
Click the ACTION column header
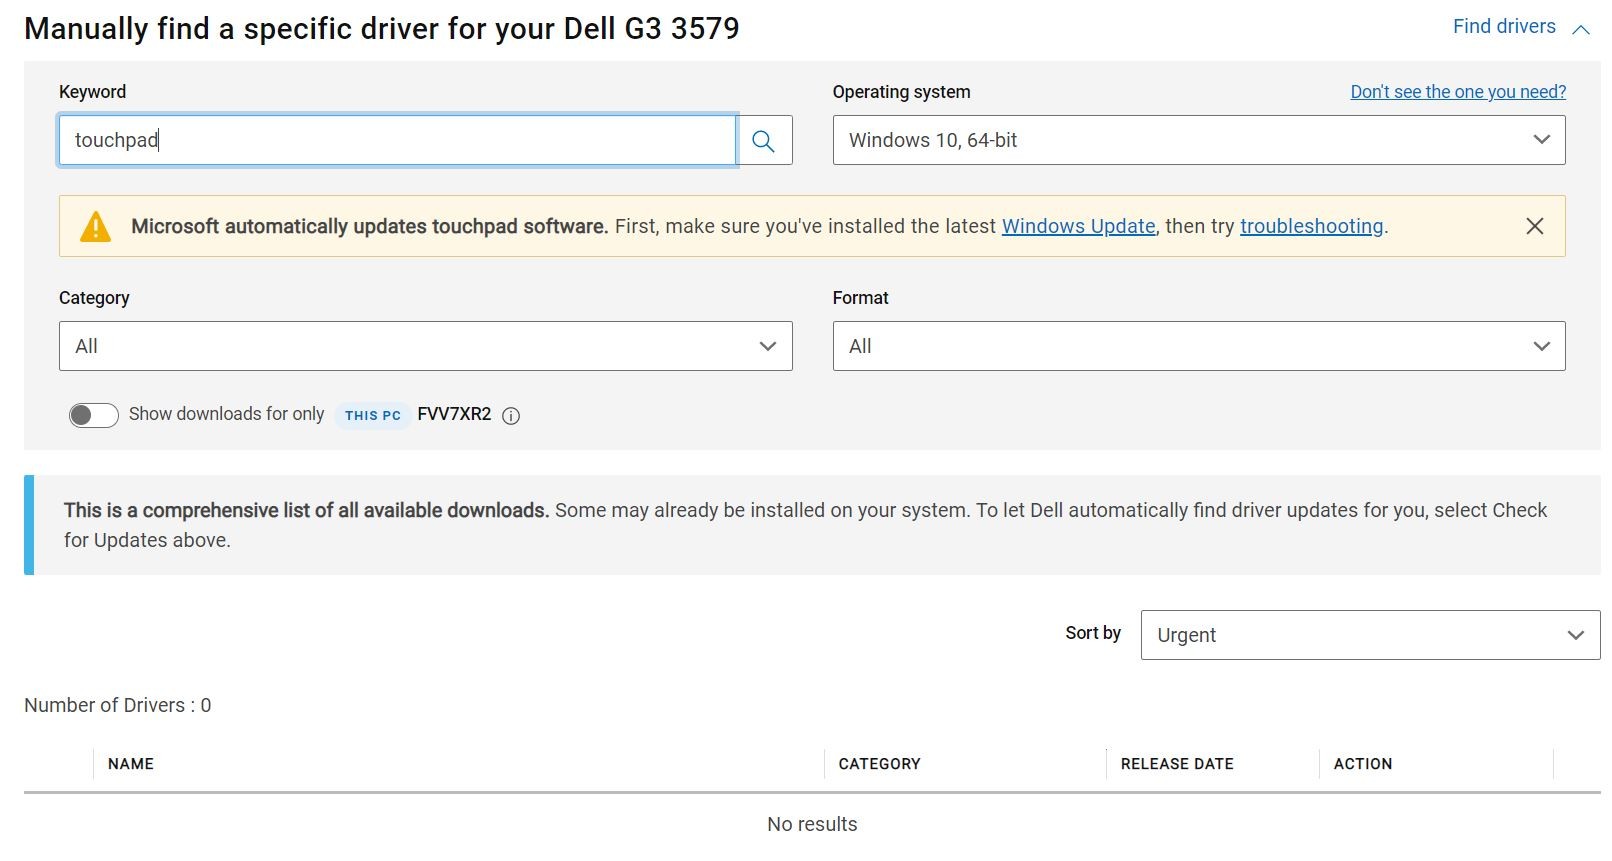pos(1362,764)
